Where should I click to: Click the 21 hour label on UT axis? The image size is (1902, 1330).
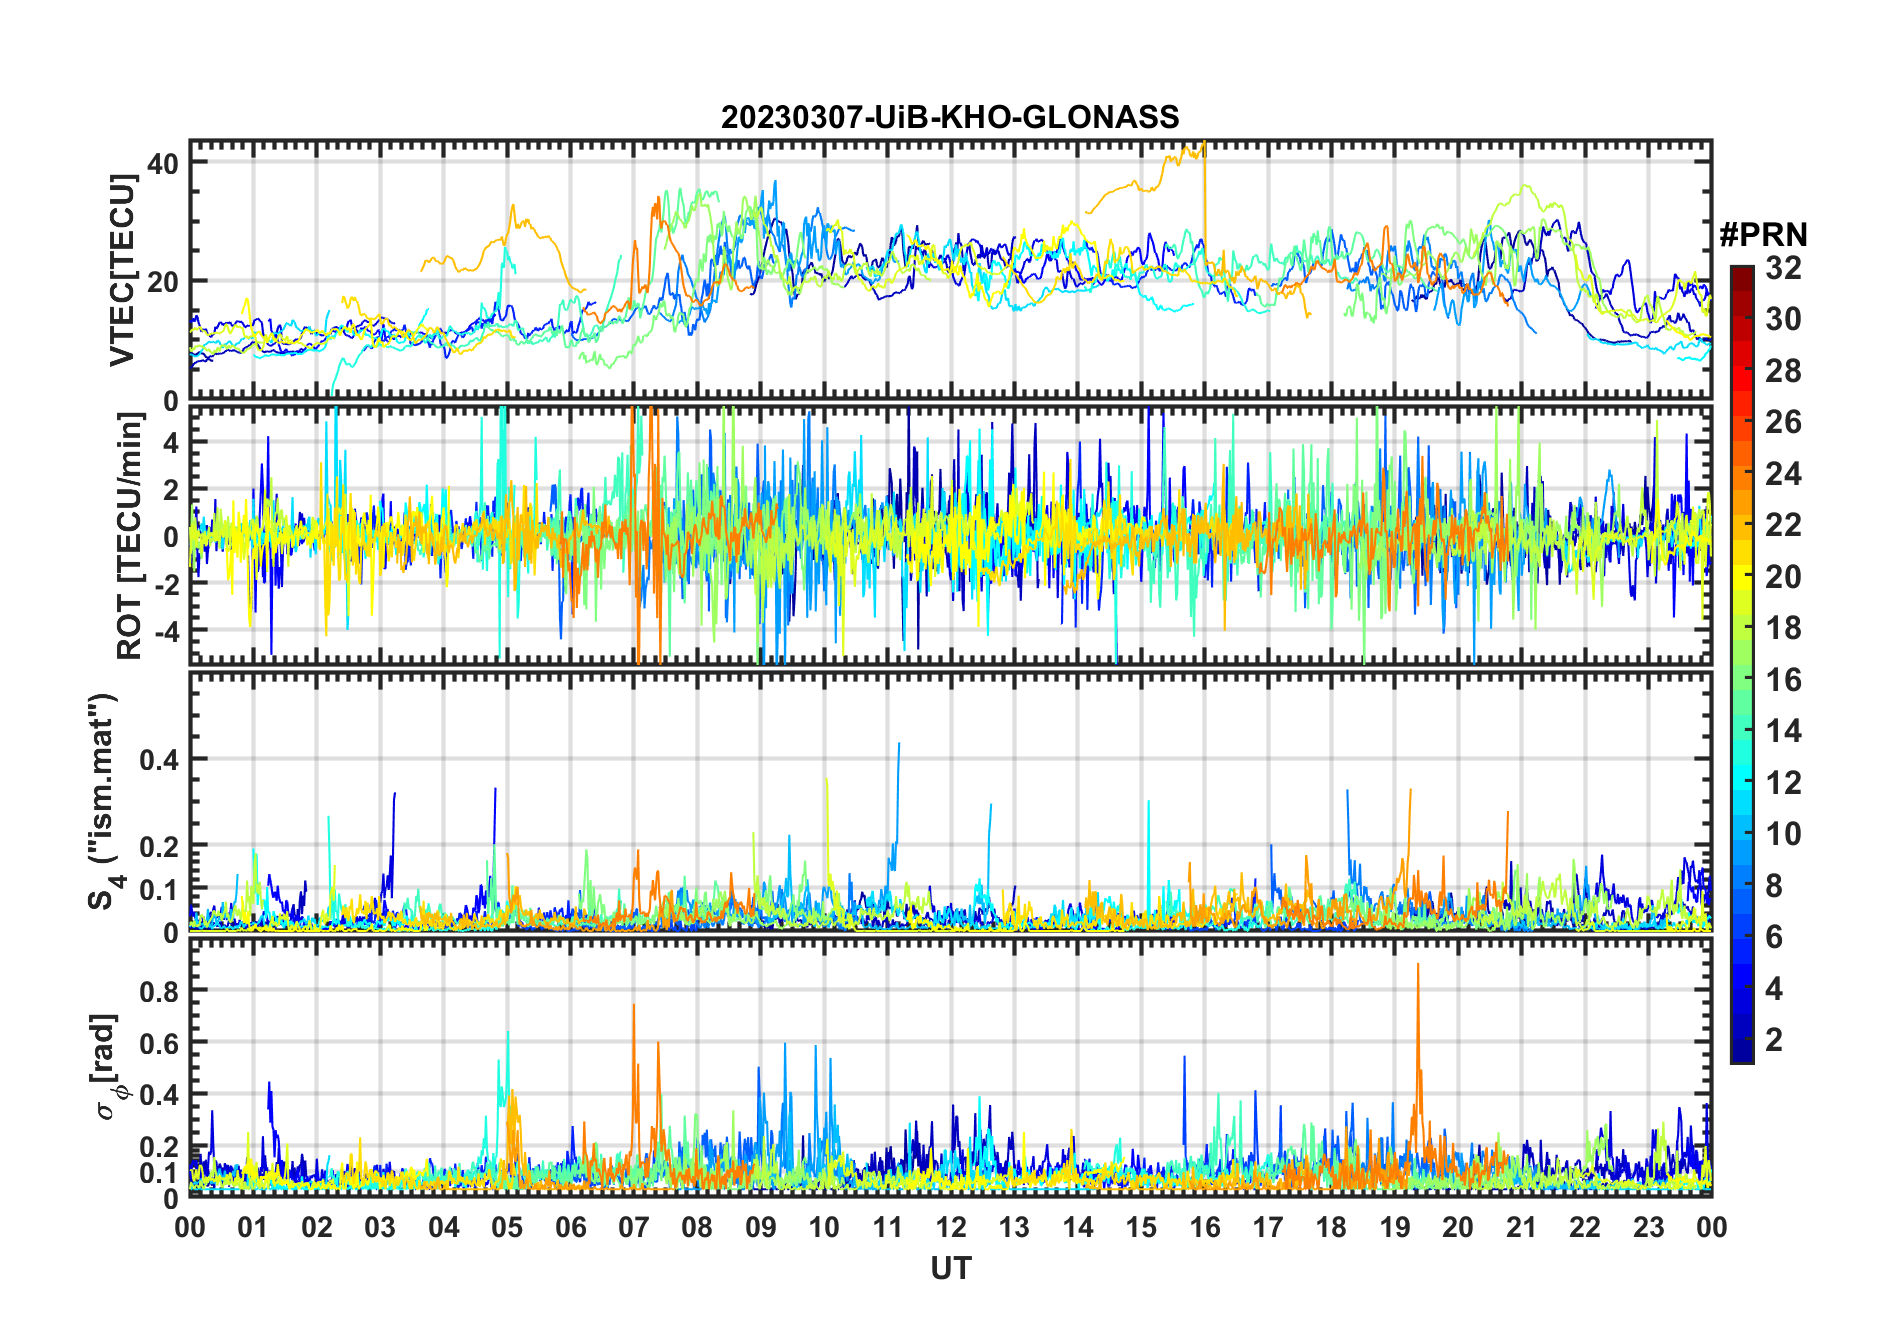coord(1521,1227)
